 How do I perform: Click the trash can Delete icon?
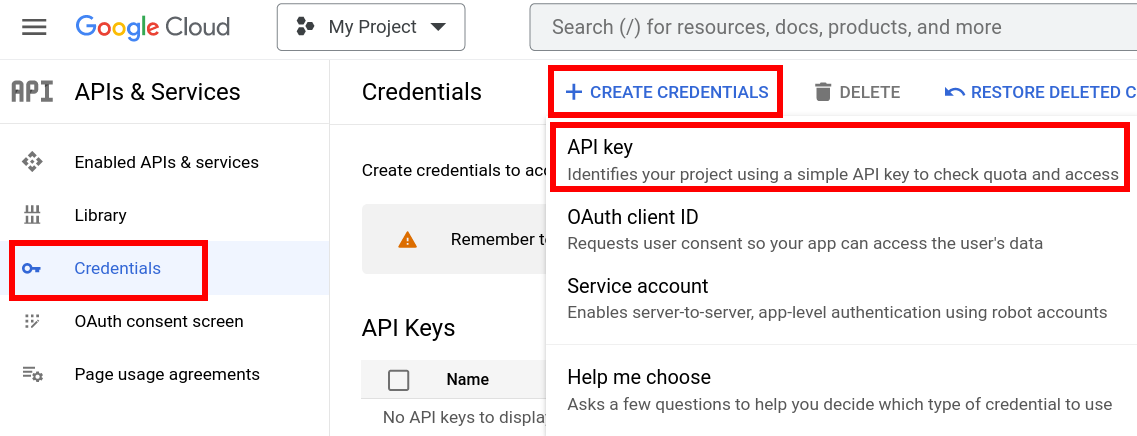823,92
